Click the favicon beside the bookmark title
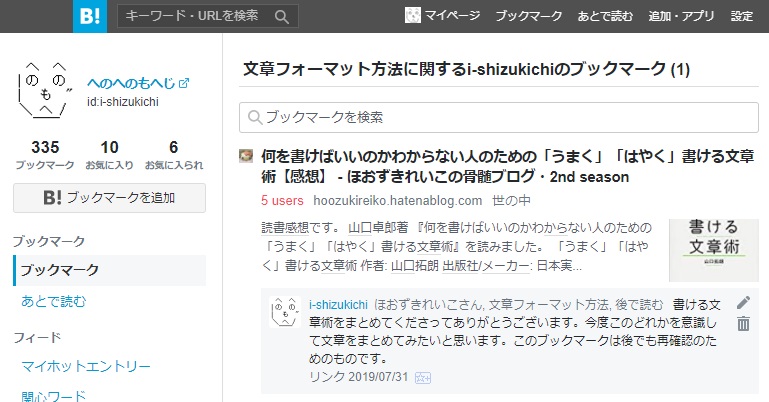The width and height of the screenshot is (769, 402). (246, 156)
